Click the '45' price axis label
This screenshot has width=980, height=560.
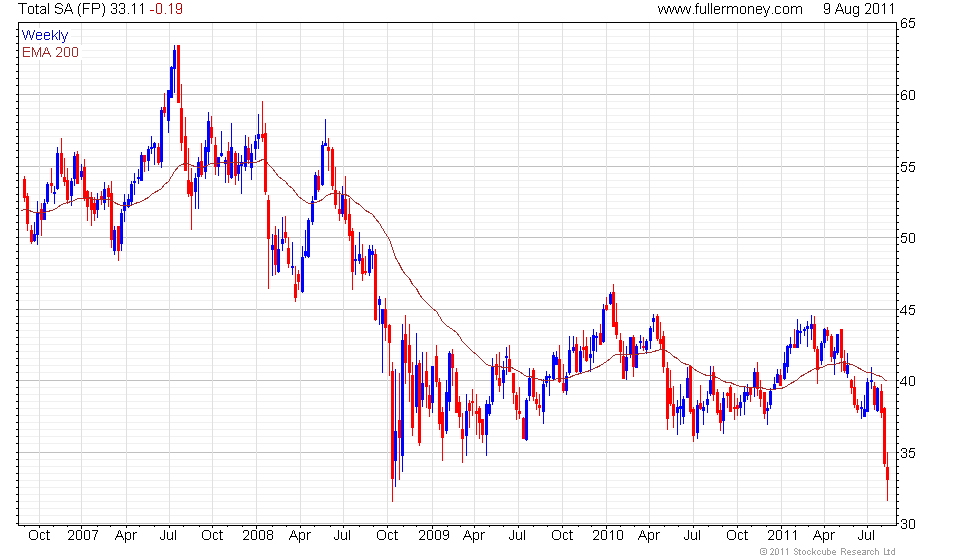pyautogui.click(x=908, y=310)
